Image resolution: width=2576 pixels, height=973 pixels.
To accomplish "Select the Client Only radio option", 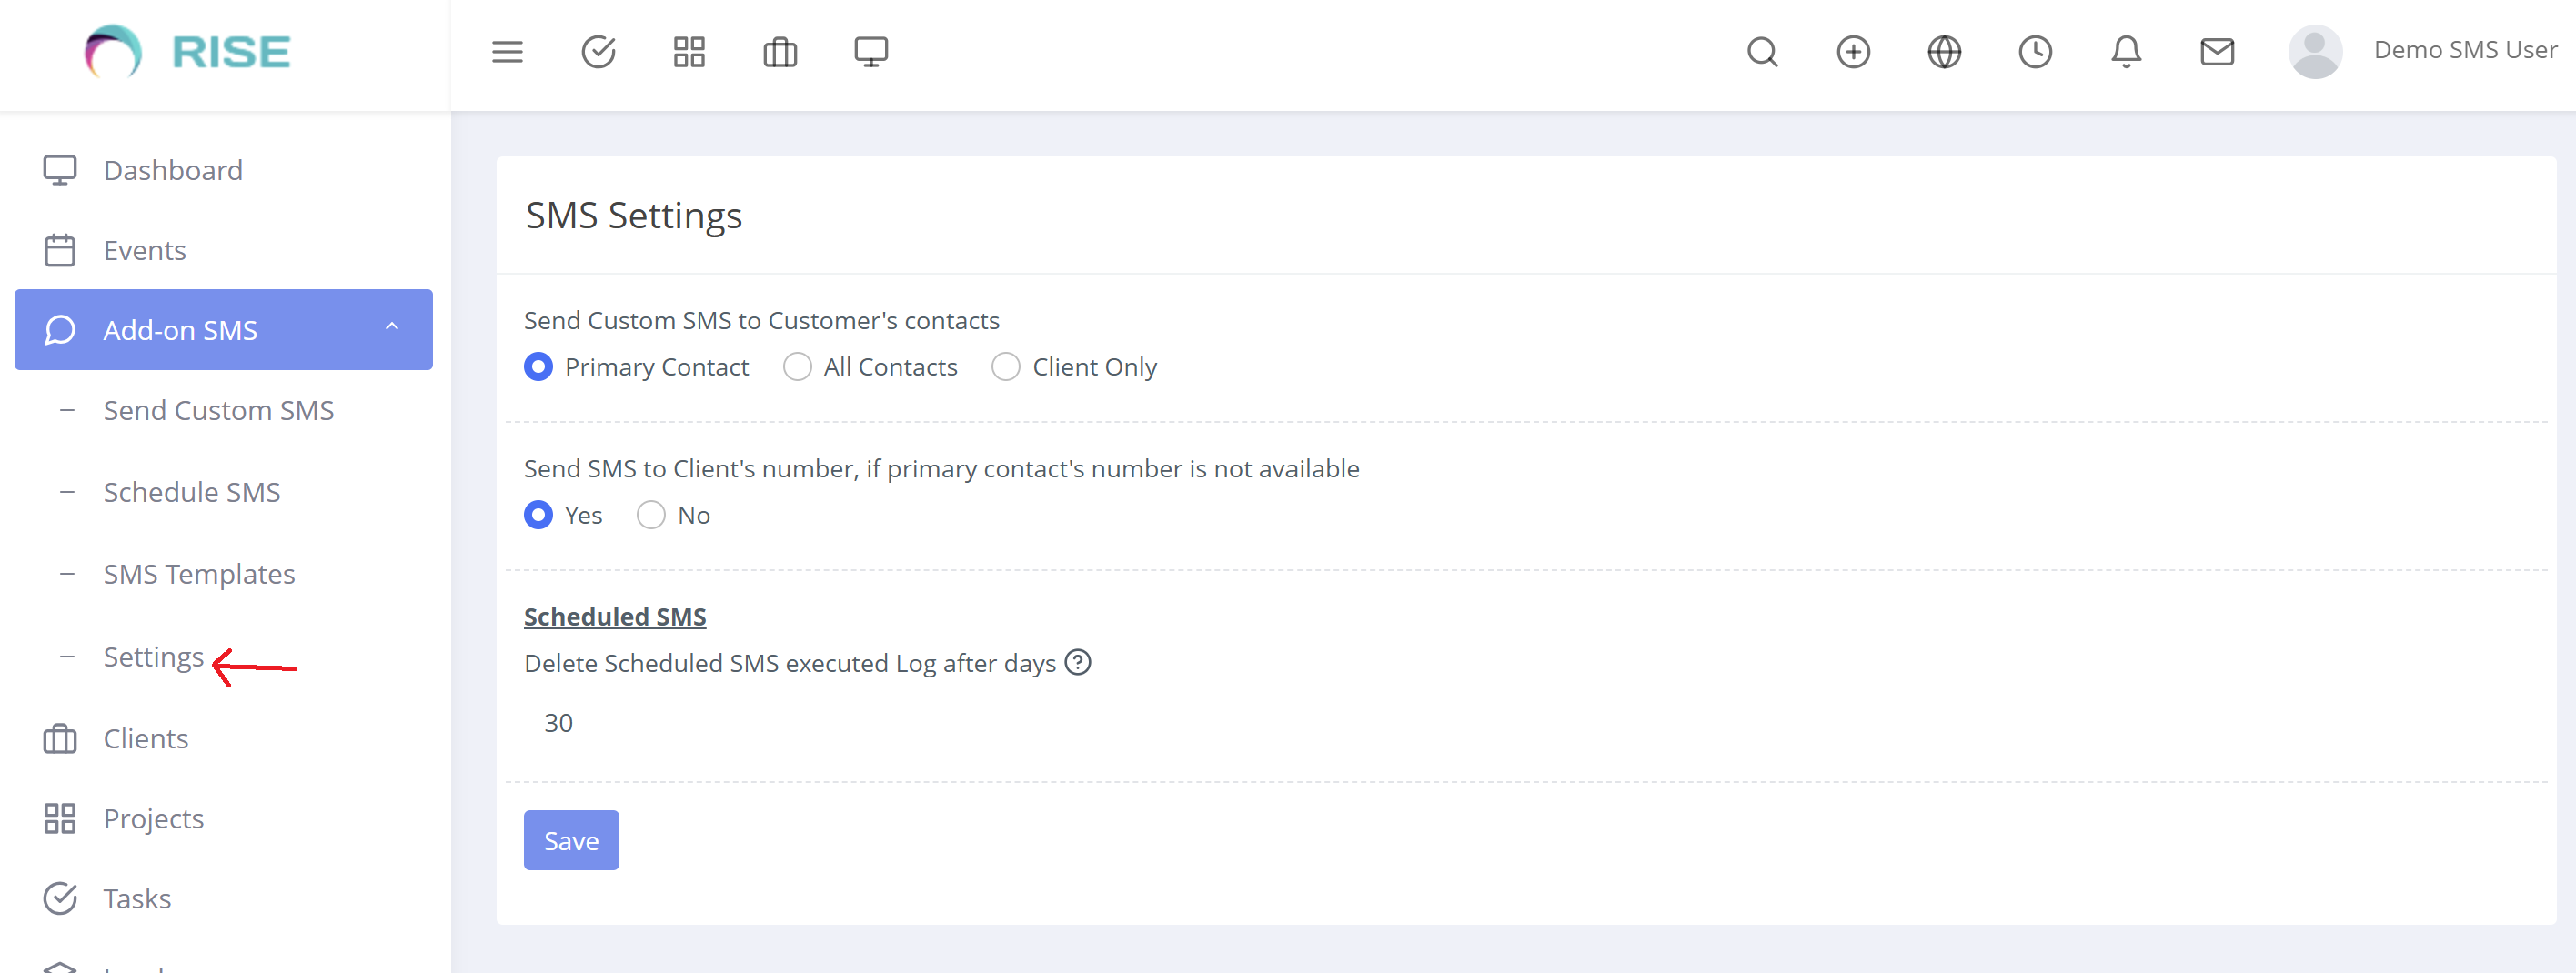I will pyautogui.click(x=1005, y=367).
